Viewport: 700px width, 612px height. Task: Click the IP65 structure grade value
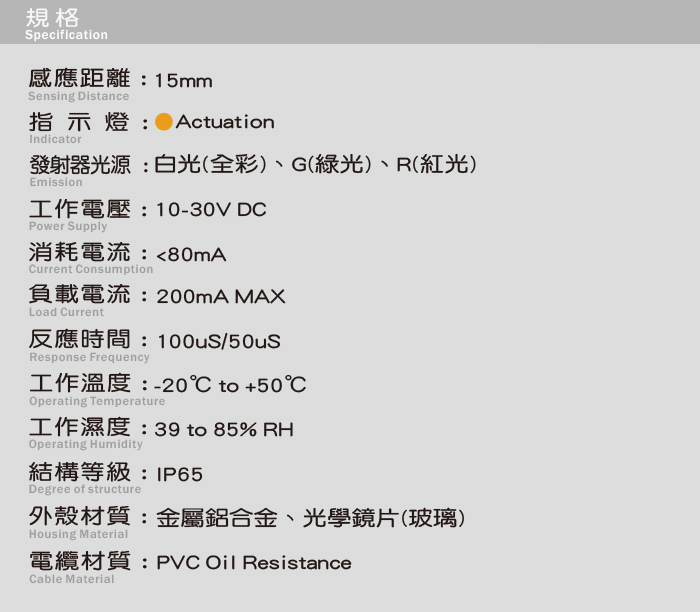(179, 474)
